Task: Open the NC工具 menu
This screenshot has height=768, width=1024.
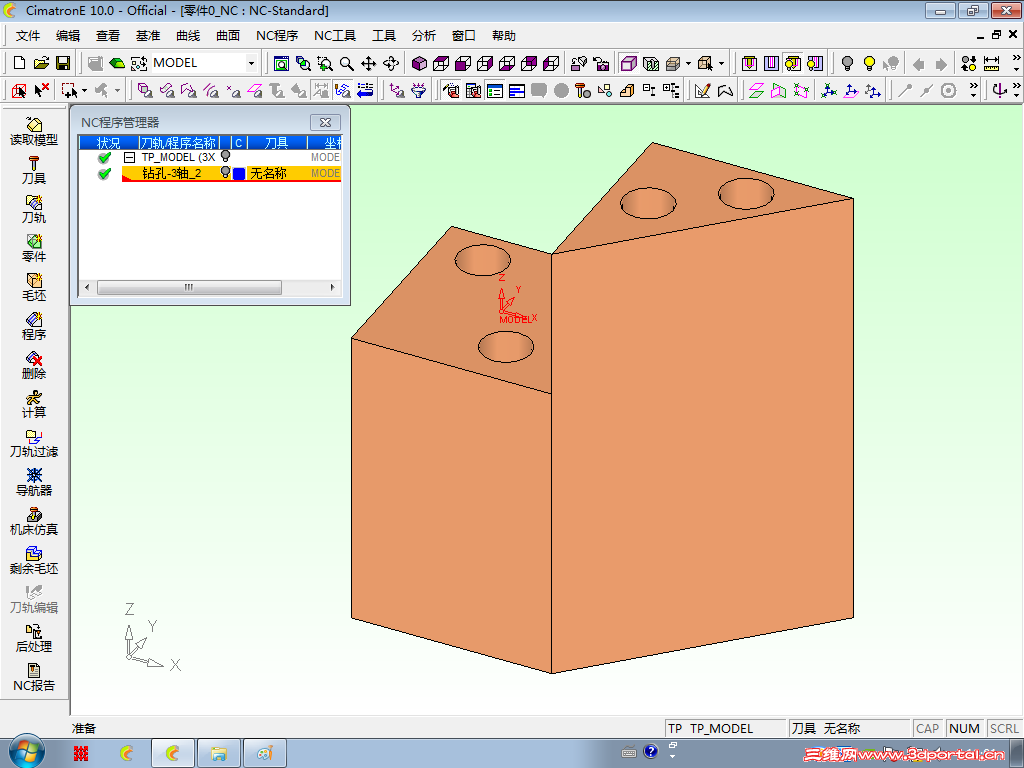Action: [x=334, y=36]
